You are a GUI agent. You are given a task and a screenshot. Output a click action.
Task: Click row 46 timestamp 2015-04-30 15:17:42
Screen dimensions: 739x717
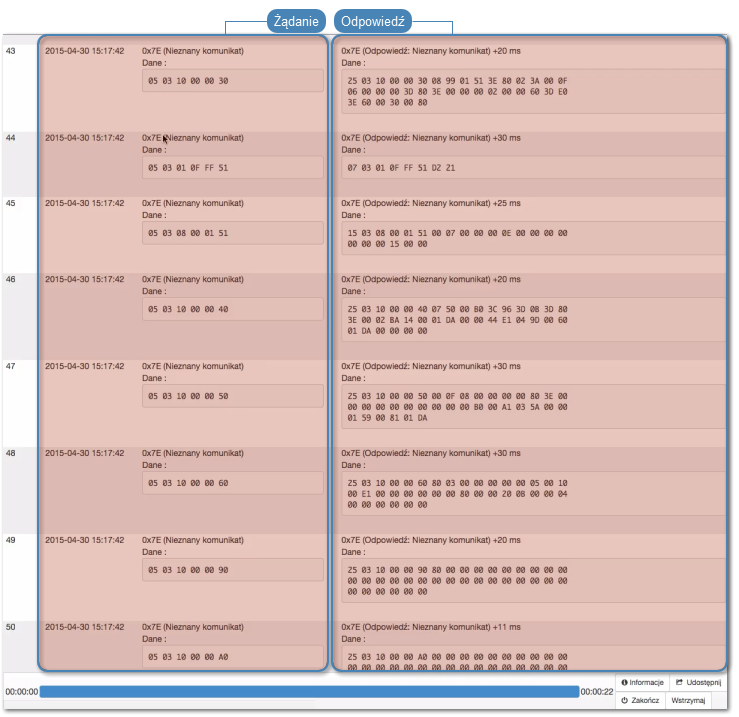pyautogui.click(x=84, y=279)
